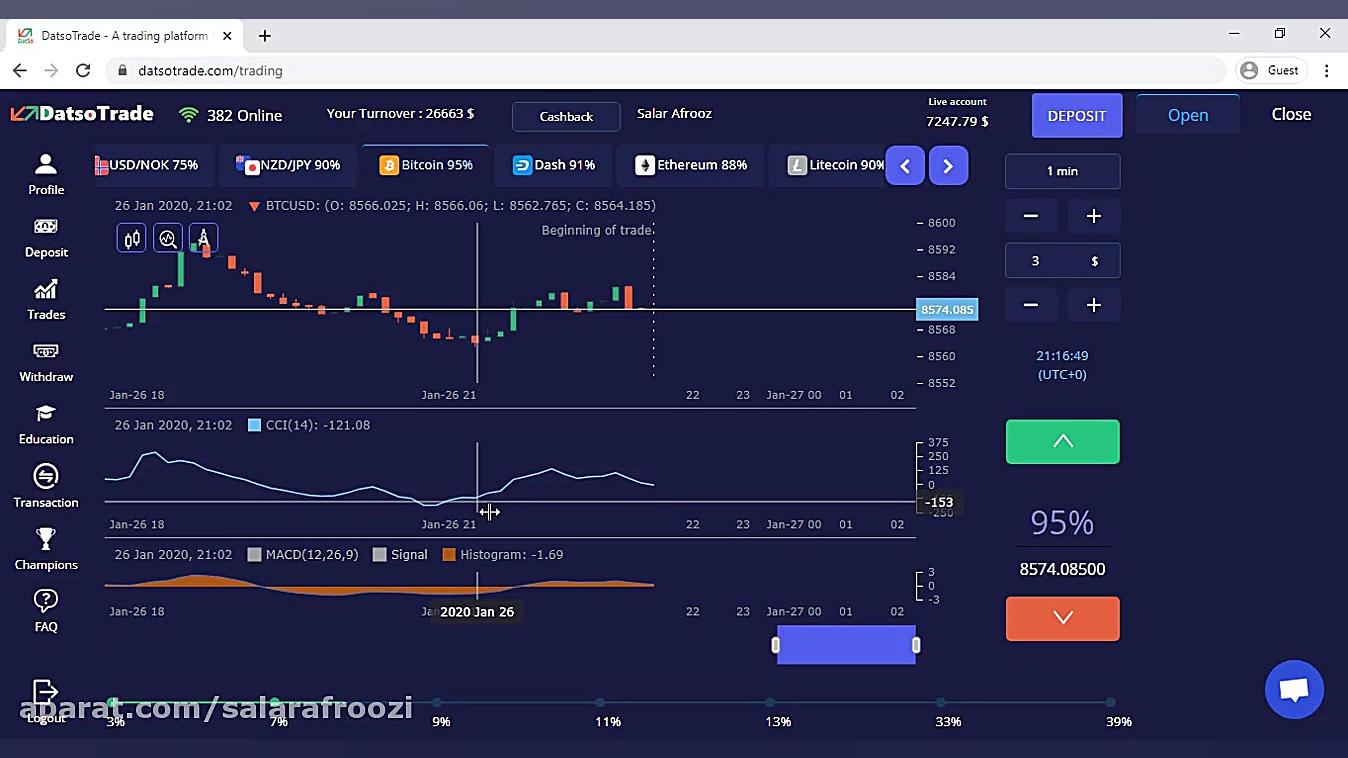
Task: Show next assets with right arrow
Action: 948,166
